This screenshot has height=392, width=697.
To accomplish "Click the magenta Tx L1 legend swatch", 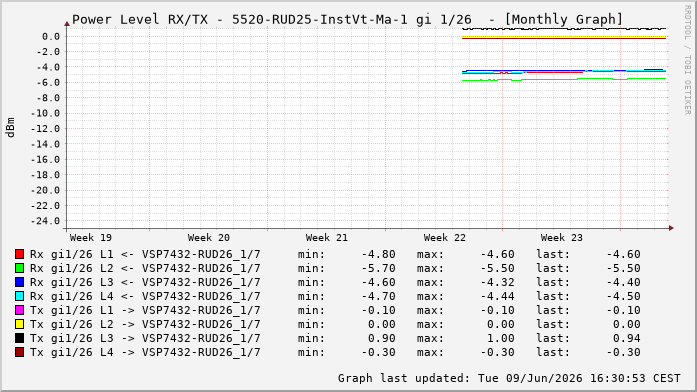I will click(x=20, y=310).
